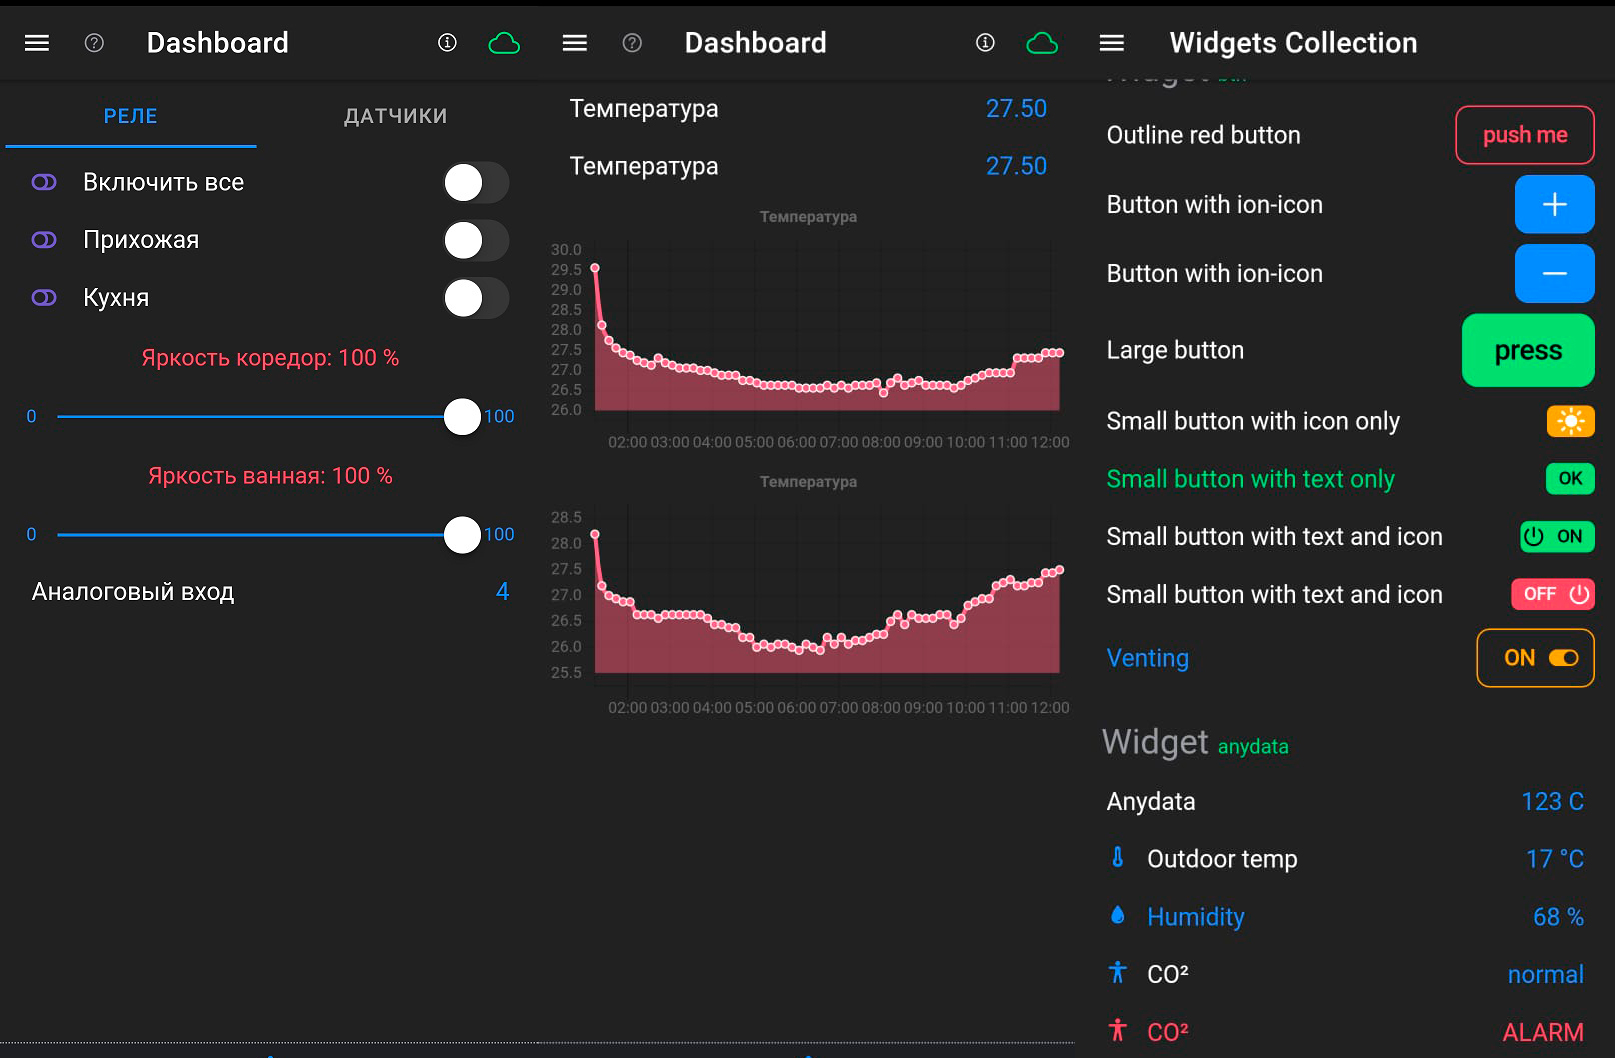The width and height of the screenshot is (1615, 1058).
Task: Select the РЕЛЕ tab
Action: 131,116
